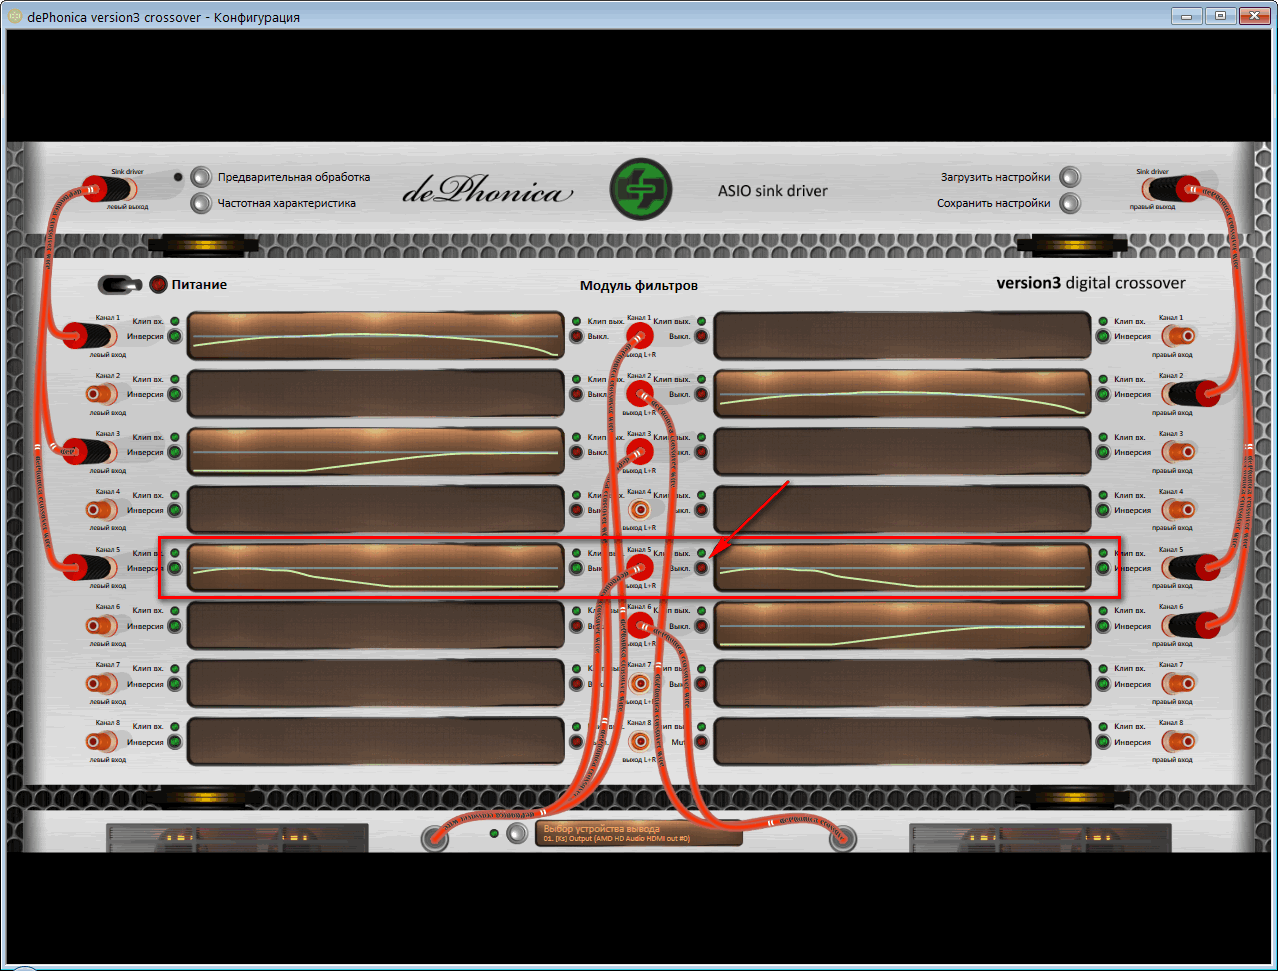Image resolution: width=1278 pixels, height=971 pixels.
Task: Toggle Инверсия for left Канал 1
Action: (x=175, y=337)
